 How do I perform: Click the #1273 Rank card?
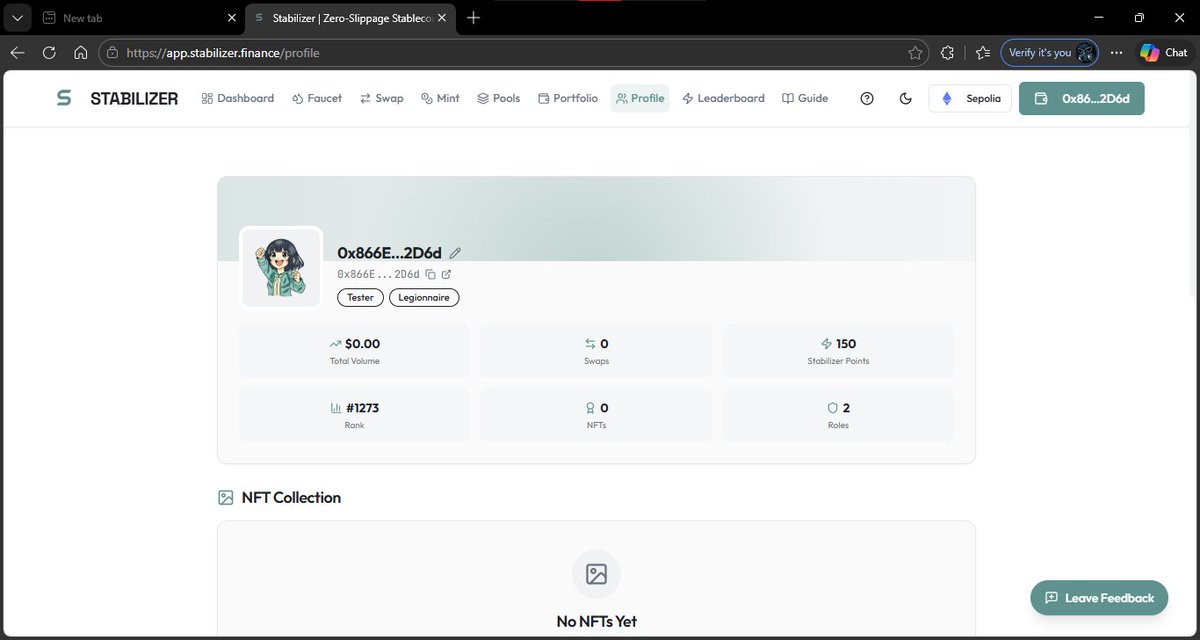pyautogui.click(x=354, y=415)
